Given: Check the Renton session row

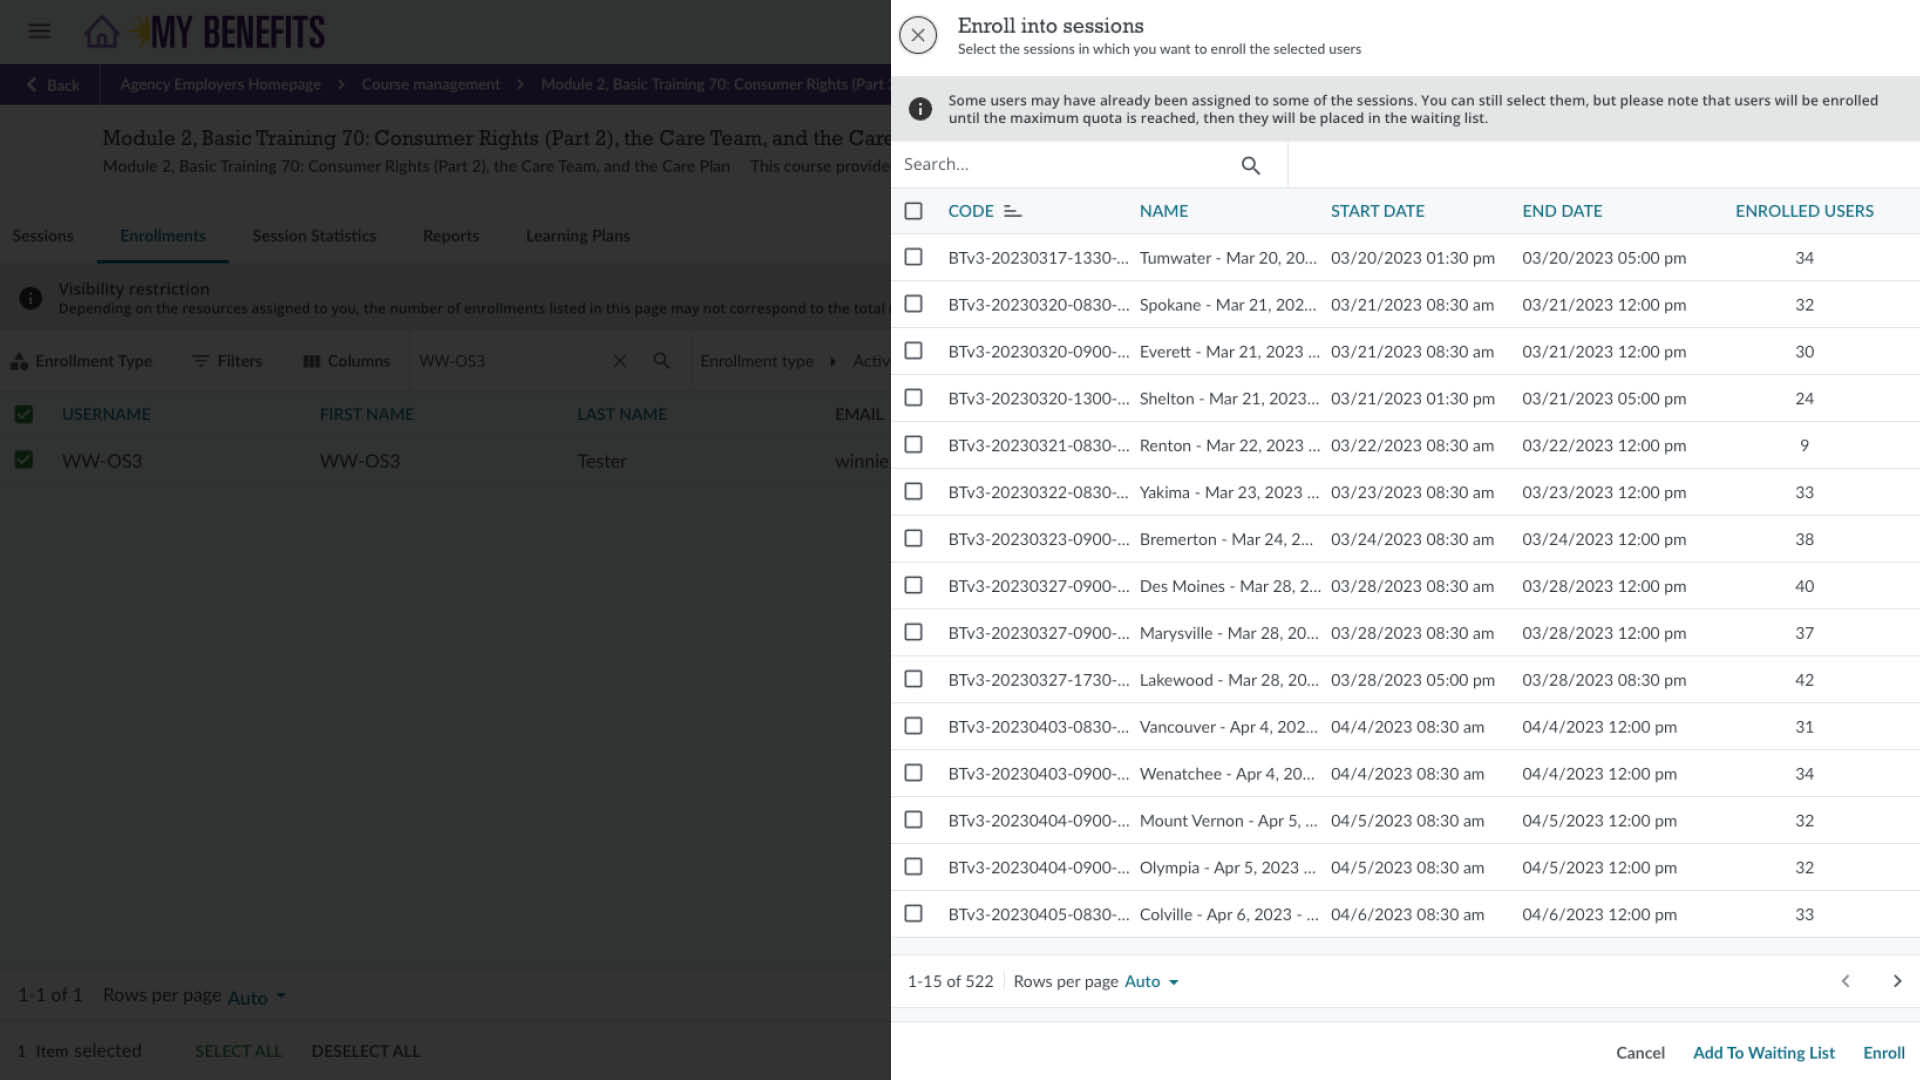Looking at the screenshot, I should pyautogui.click(x=913, y=445).
